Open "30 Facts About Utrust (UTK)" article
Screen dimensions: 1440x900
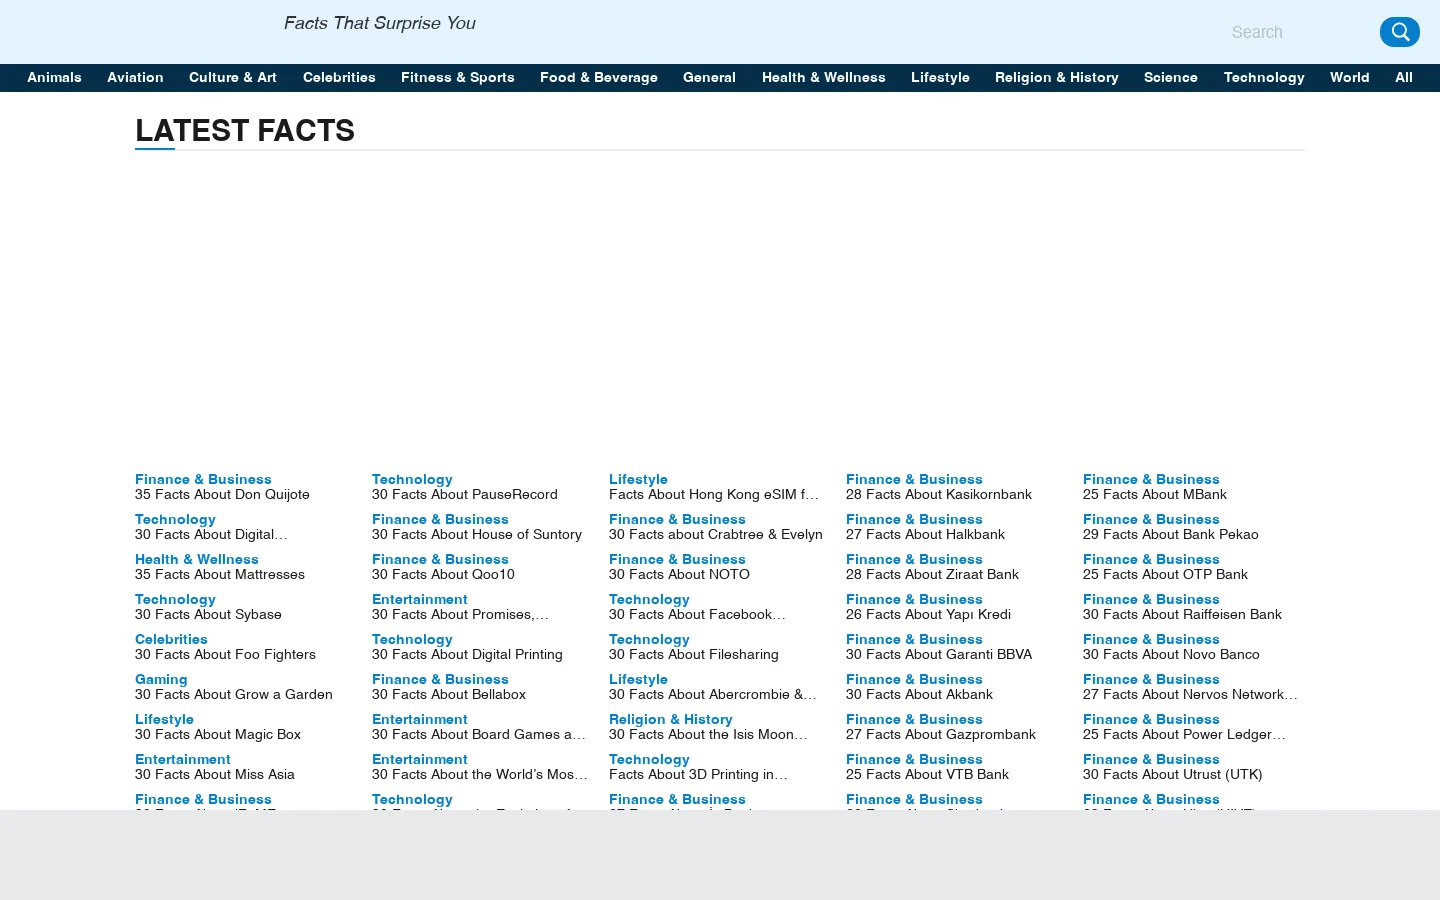1173,774
